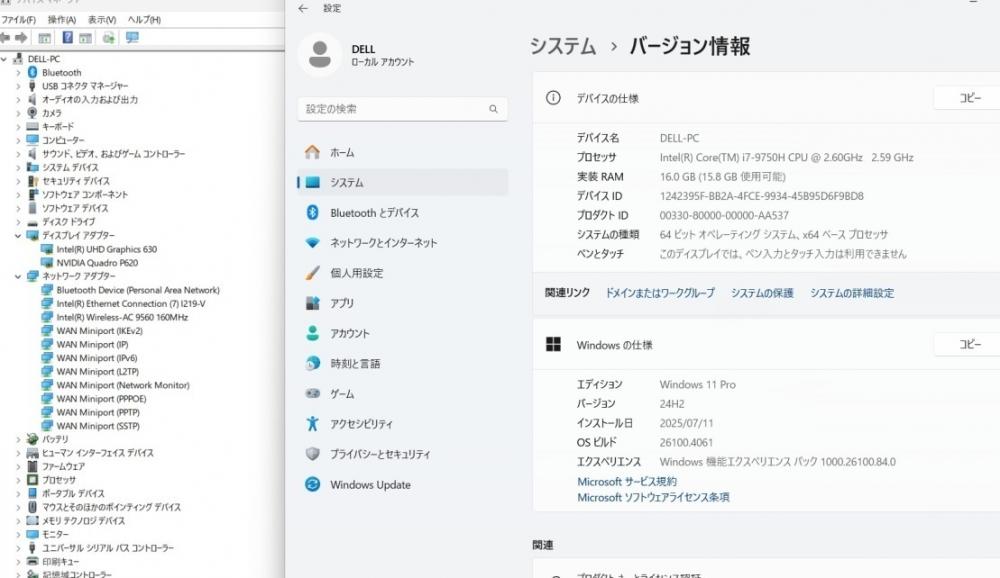Select Intel(R) UHD Graphics 630 device
The width and height of the screenshot is (1000, 578).
coord(107,249)
